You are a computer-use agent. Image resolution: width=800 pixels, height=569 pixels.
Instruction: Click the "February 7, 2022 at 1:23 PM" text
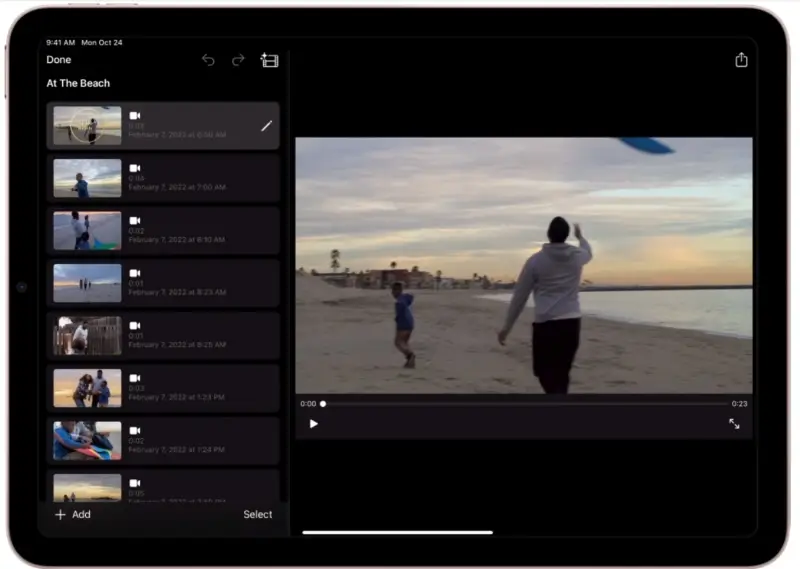(x=177, y=398)
